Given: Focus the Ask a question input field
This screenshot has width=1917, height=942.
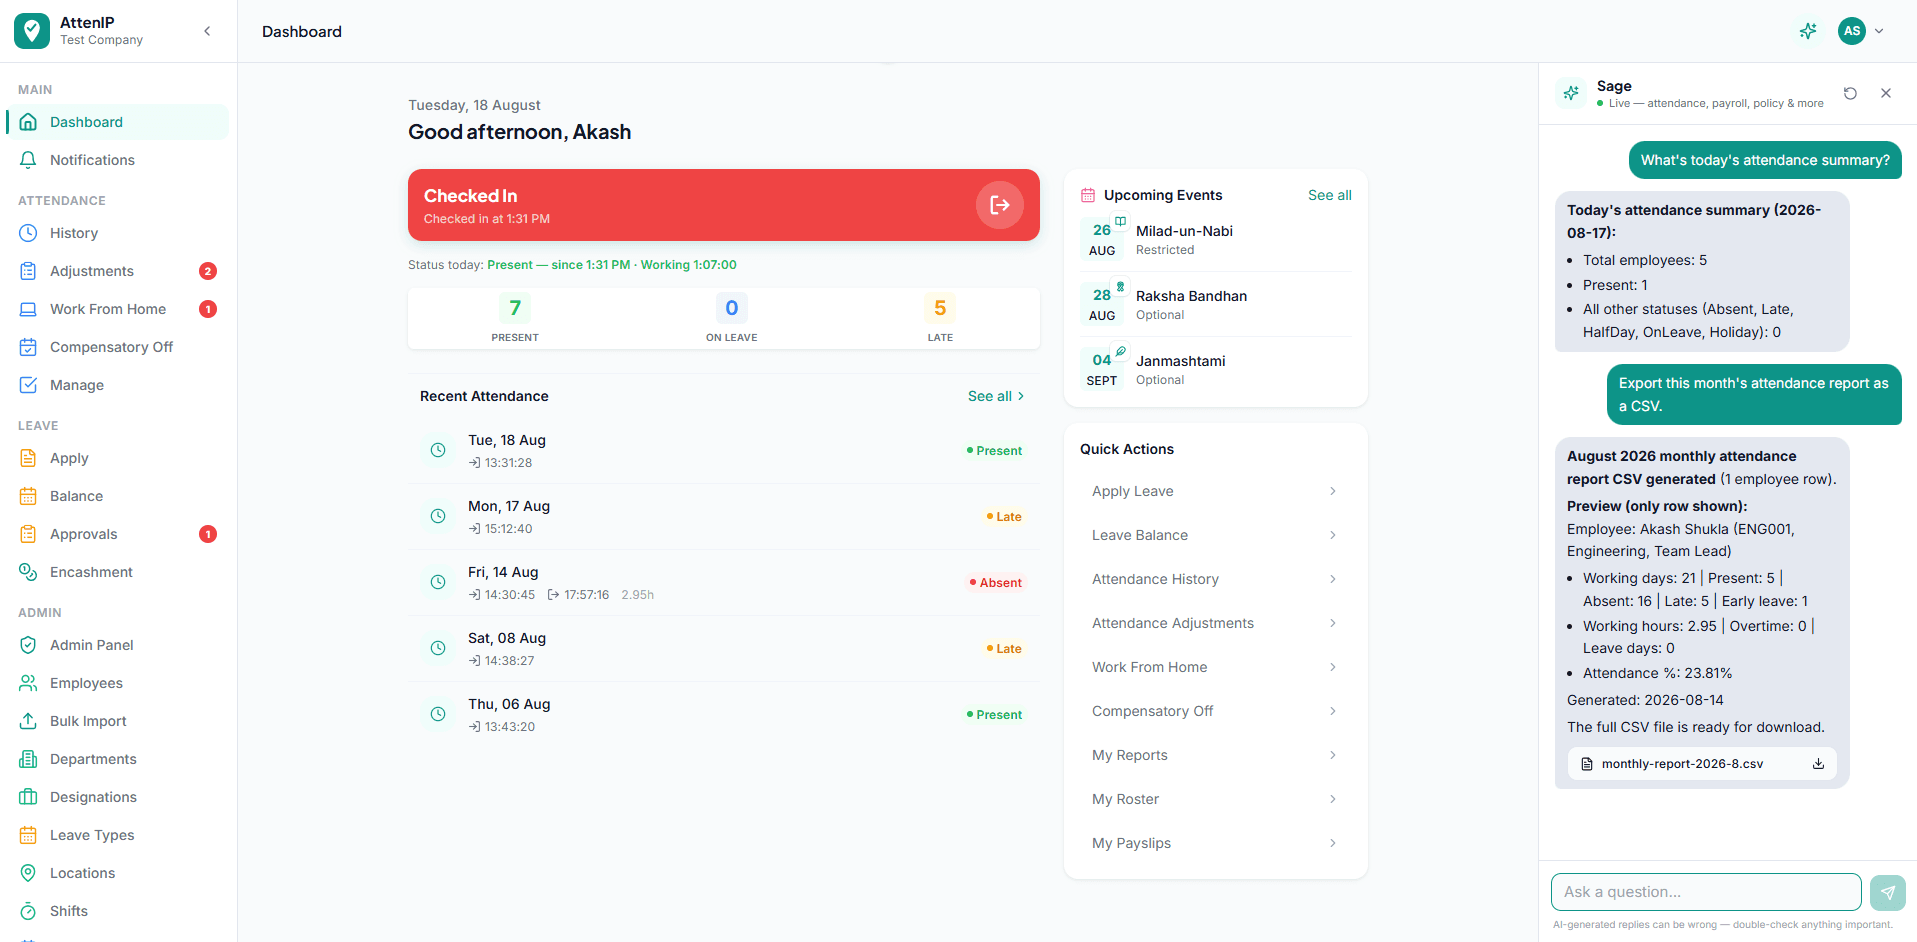Looking at the screenshot, I should 1706,892.
